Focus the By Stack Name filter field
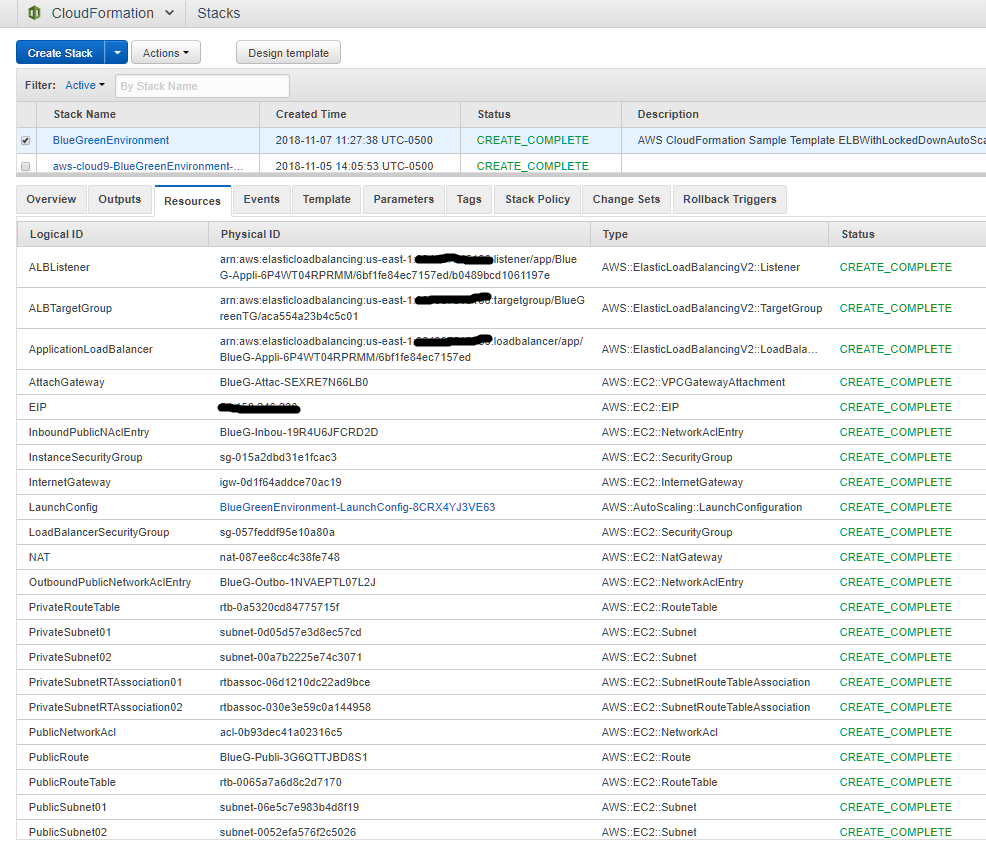This screenshot has width=986, height=845. click(202, 86)
